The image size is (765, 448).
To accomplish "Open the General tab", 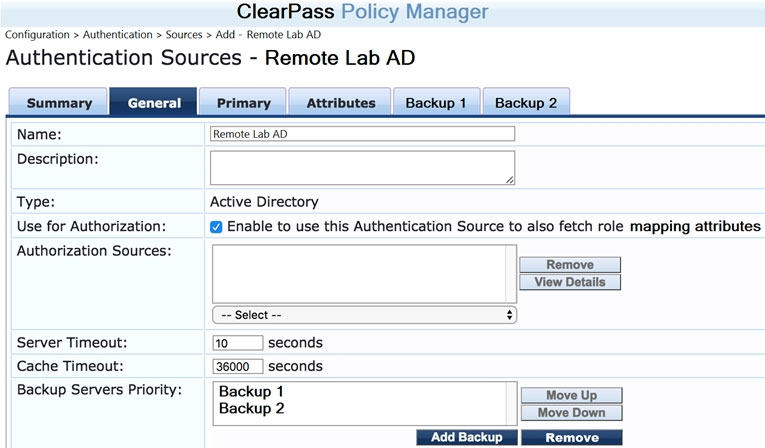I will pos(154,103).
